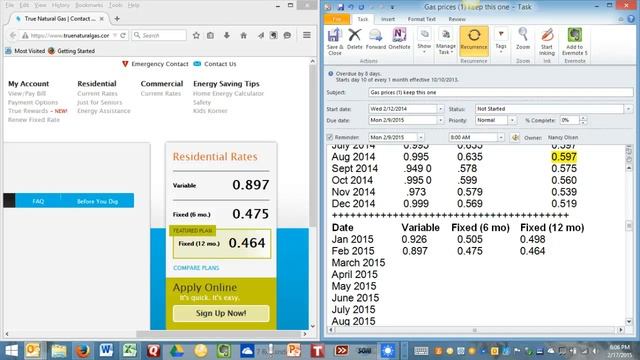Click the FAQ button on webpage
This screenshot has height=360, width=640.
(x=38, y=201)
